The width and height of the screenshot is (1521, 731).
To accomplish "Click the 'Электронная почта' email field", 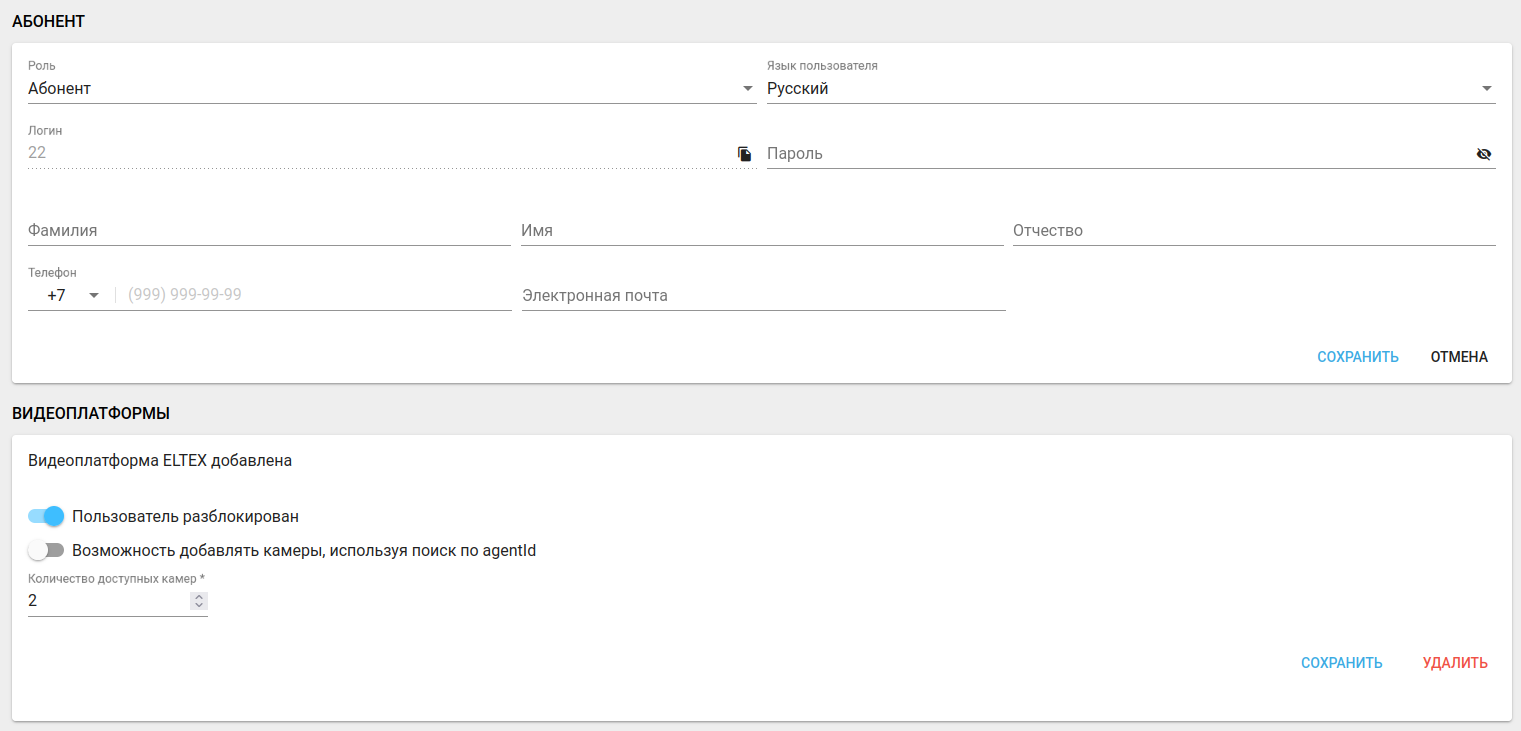I will point(763,296).
